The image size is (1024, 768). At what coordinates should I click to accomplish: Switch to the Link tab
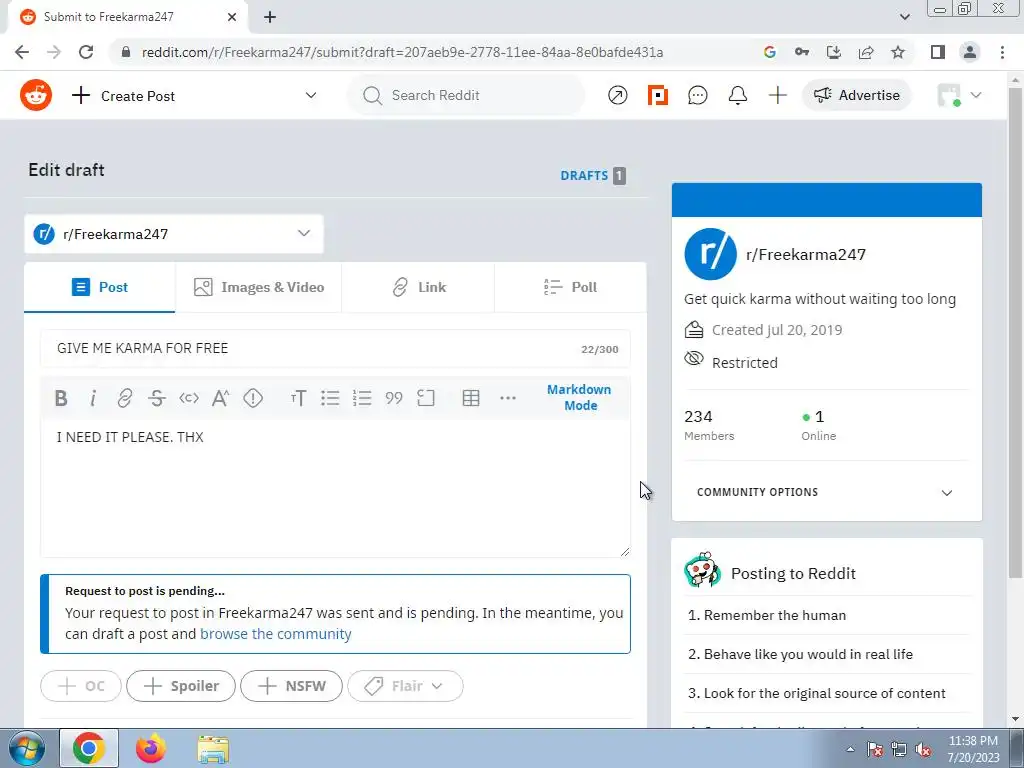coord(419,287)
